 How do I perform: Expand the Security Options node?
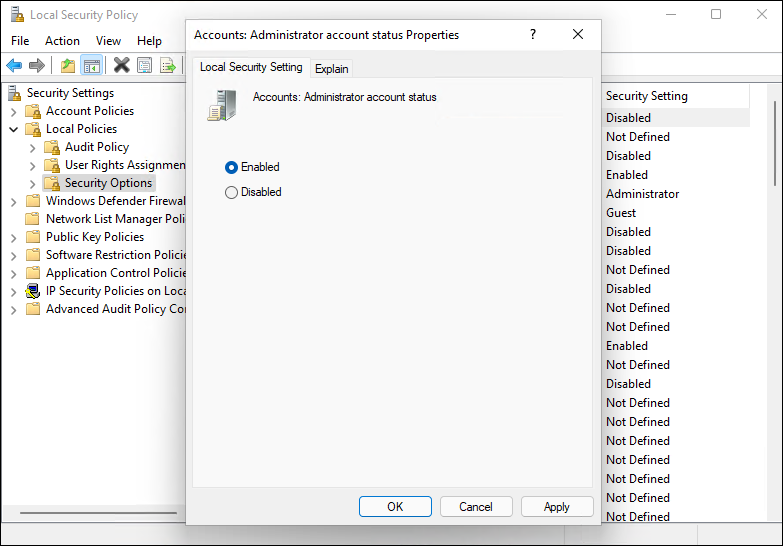(x=32, y=184)
